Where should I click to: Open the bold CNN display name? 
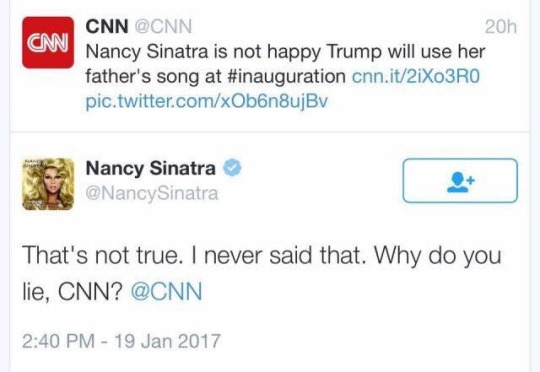107,26
